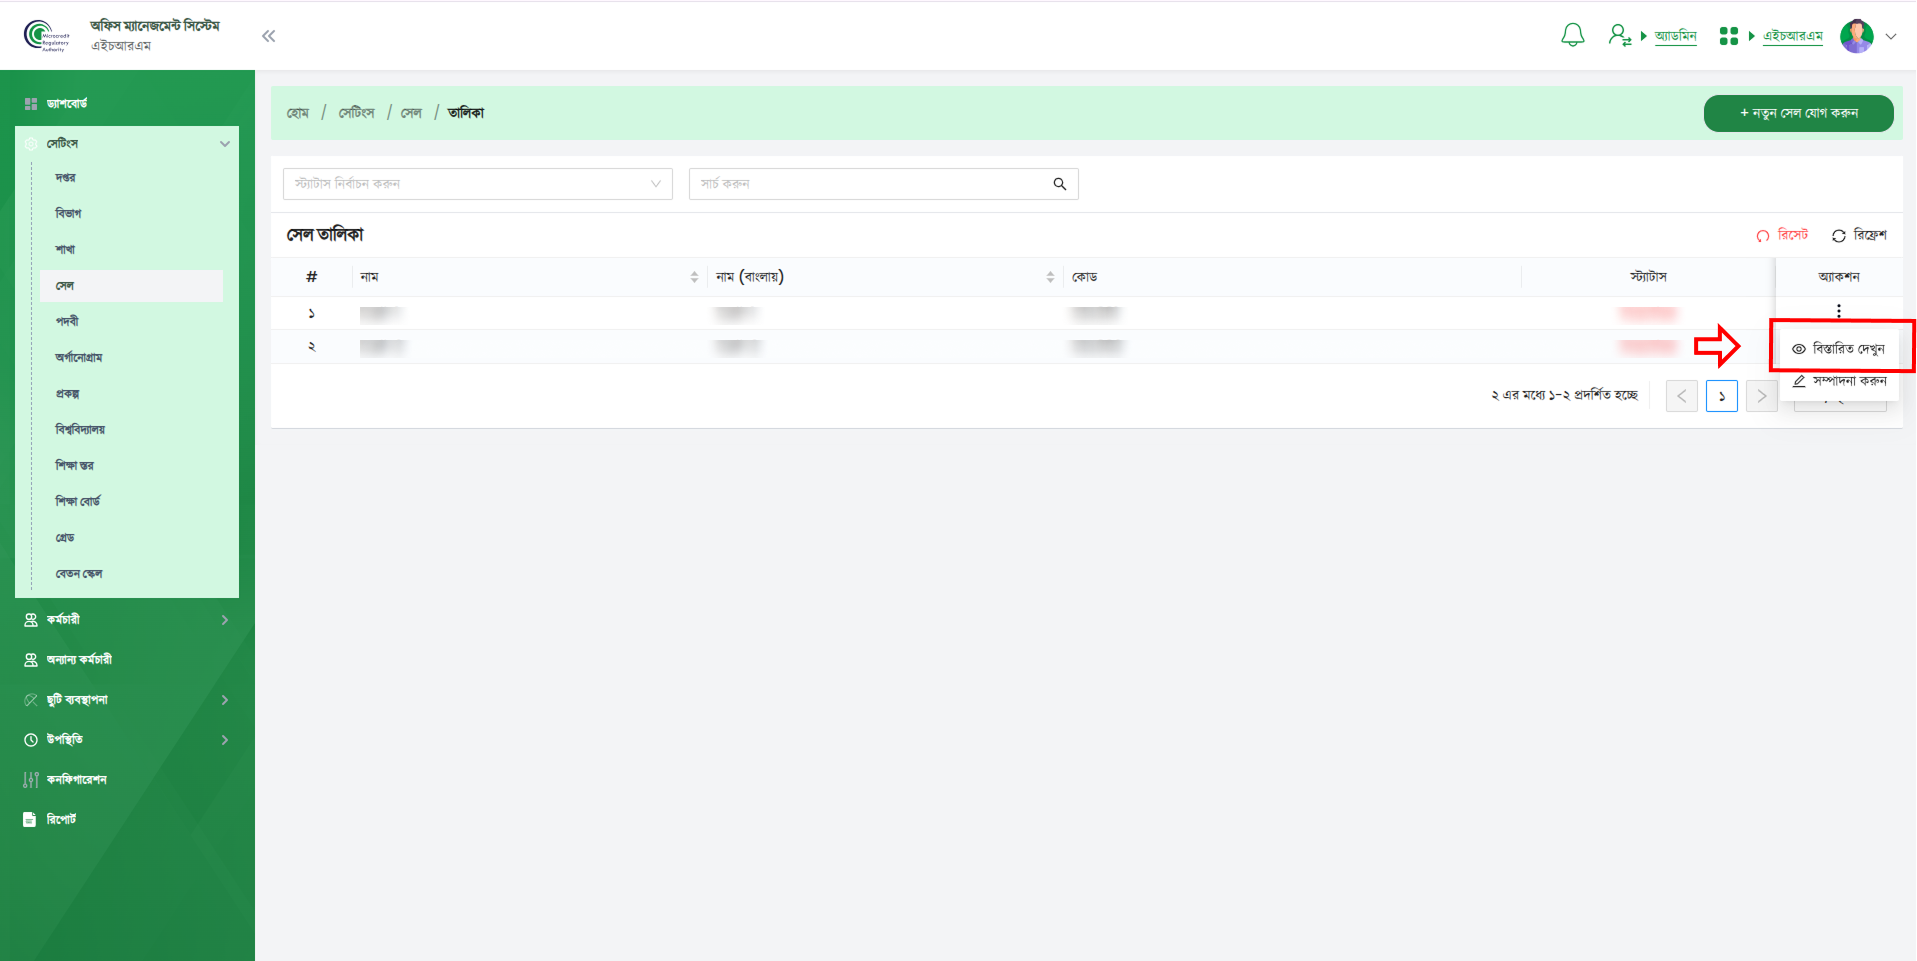Click the user avatar picture
Viewport: 1917px width, 961px height.
point(1856,36)
